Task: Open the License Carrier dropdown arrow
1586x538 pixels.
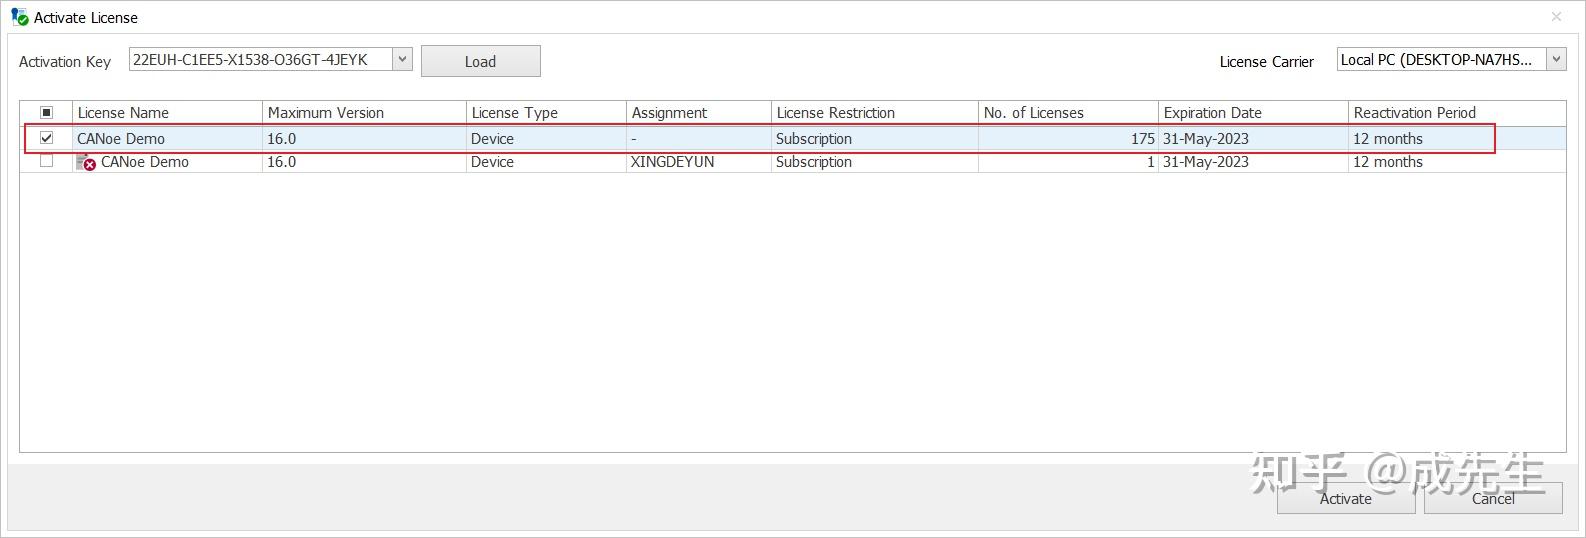Action: [x=1556, y=59]
